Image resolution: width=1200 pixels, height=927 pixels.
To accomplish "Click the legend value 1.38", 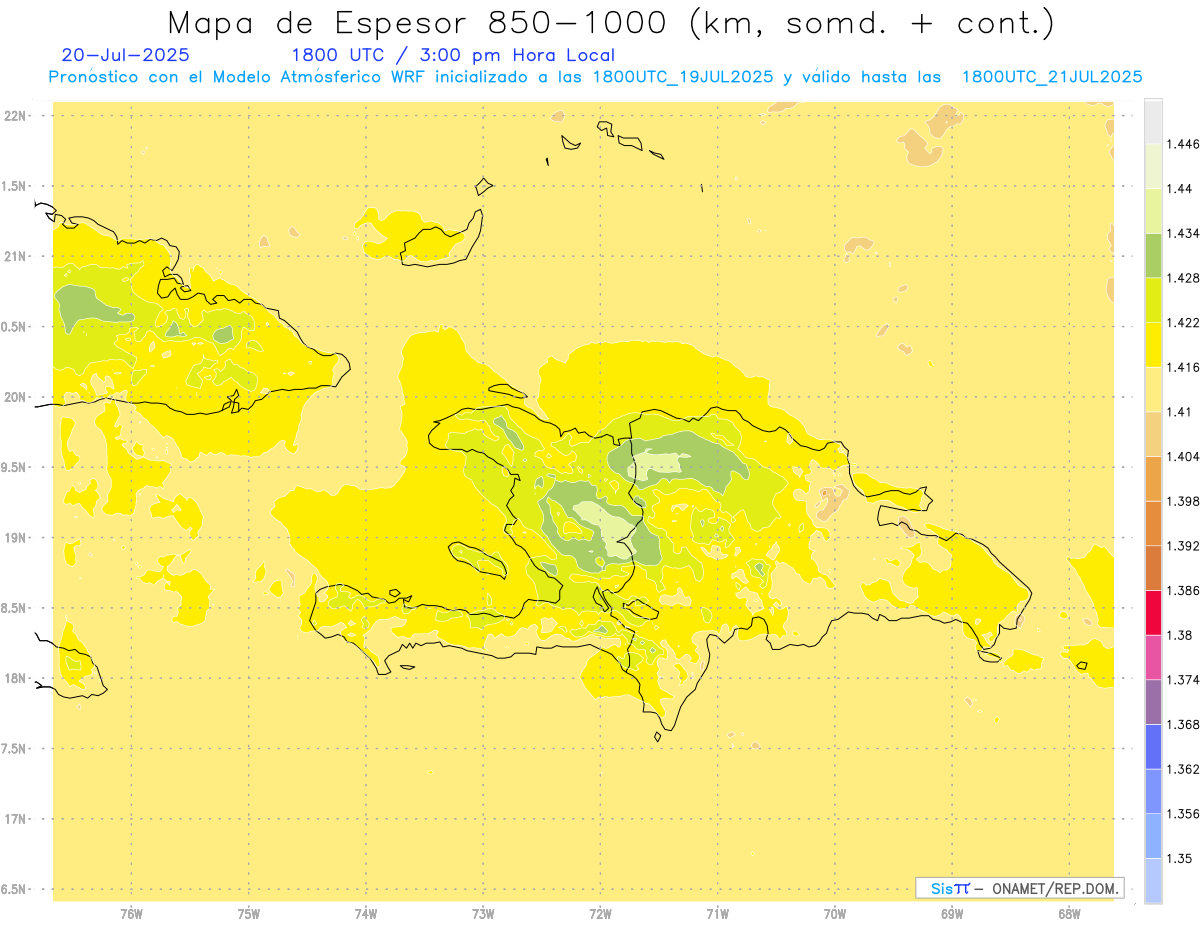I will tap(1180, 635).
